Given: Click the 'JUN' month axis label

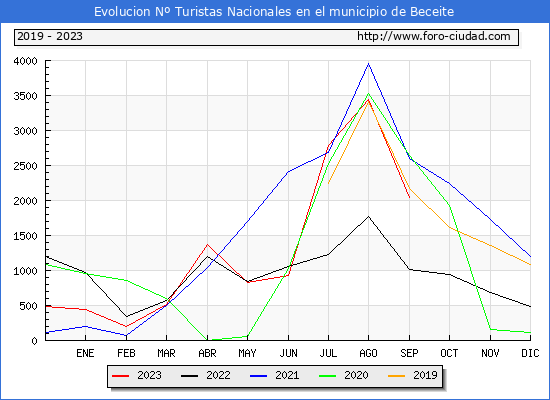Looking at the screenshot, I should [288, 353].
